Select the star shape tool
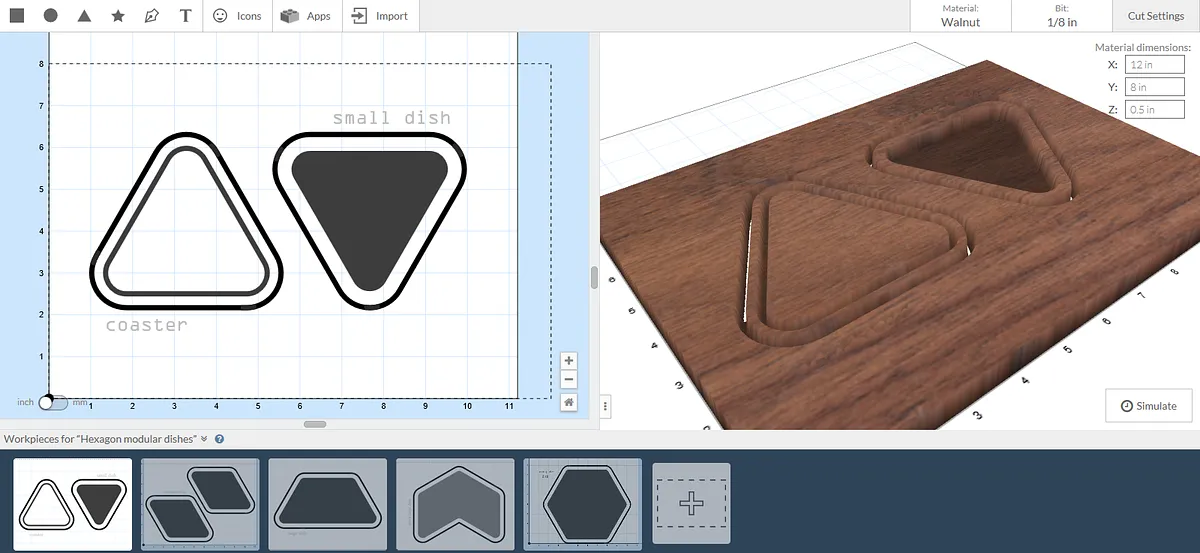1200x553 pixels. point(118,16)
